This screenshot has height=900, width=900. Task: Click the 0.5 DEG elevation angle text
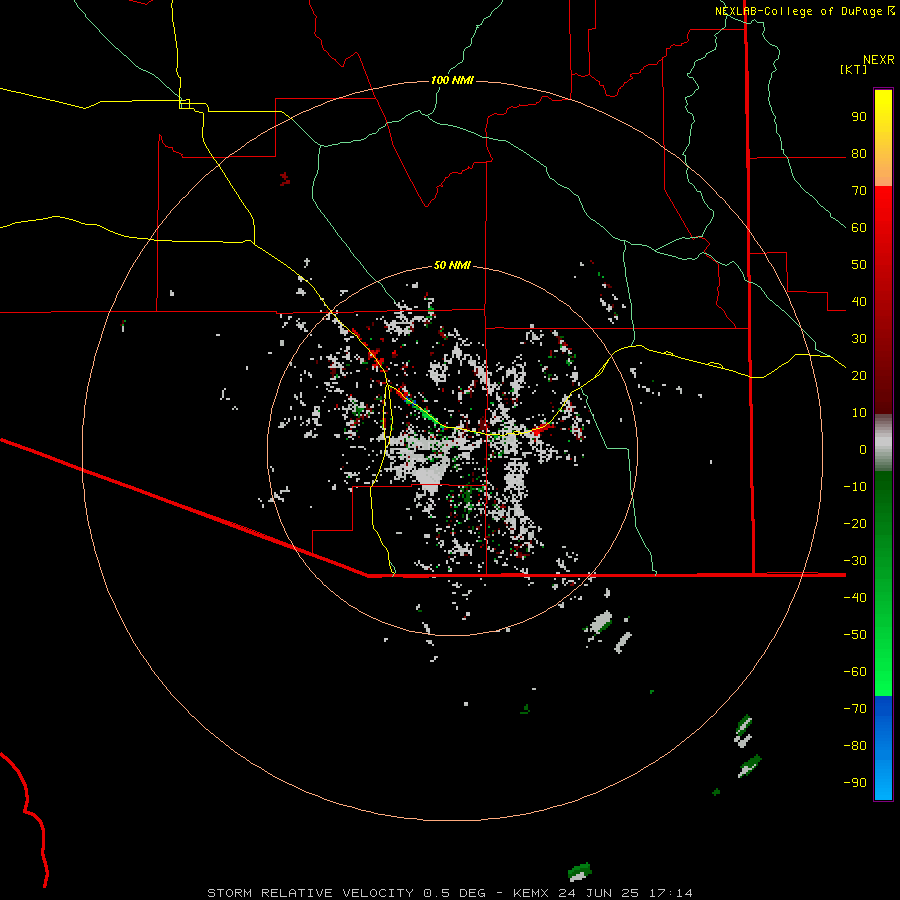(455, 893)
